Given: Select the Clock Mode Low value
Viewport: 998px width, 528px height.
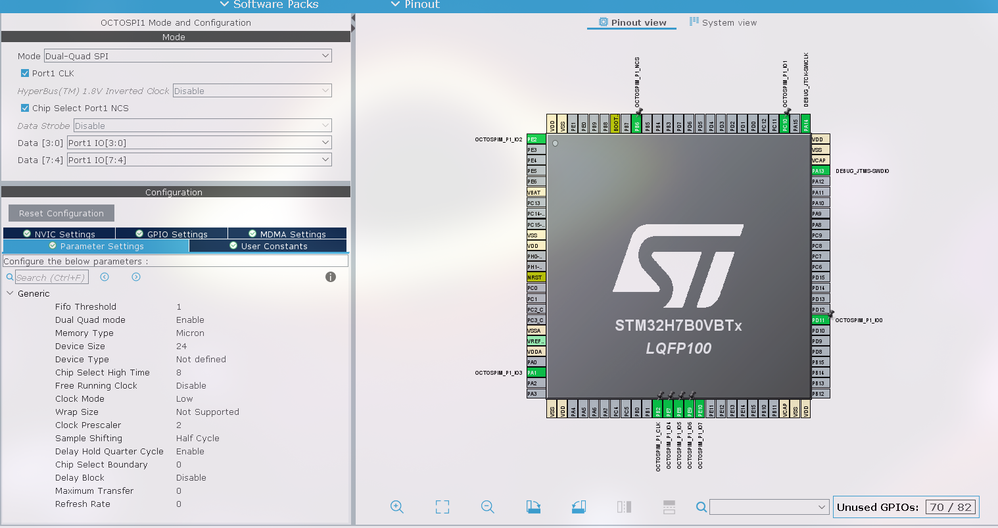Looking at the screenshot, I should point(185,399).
